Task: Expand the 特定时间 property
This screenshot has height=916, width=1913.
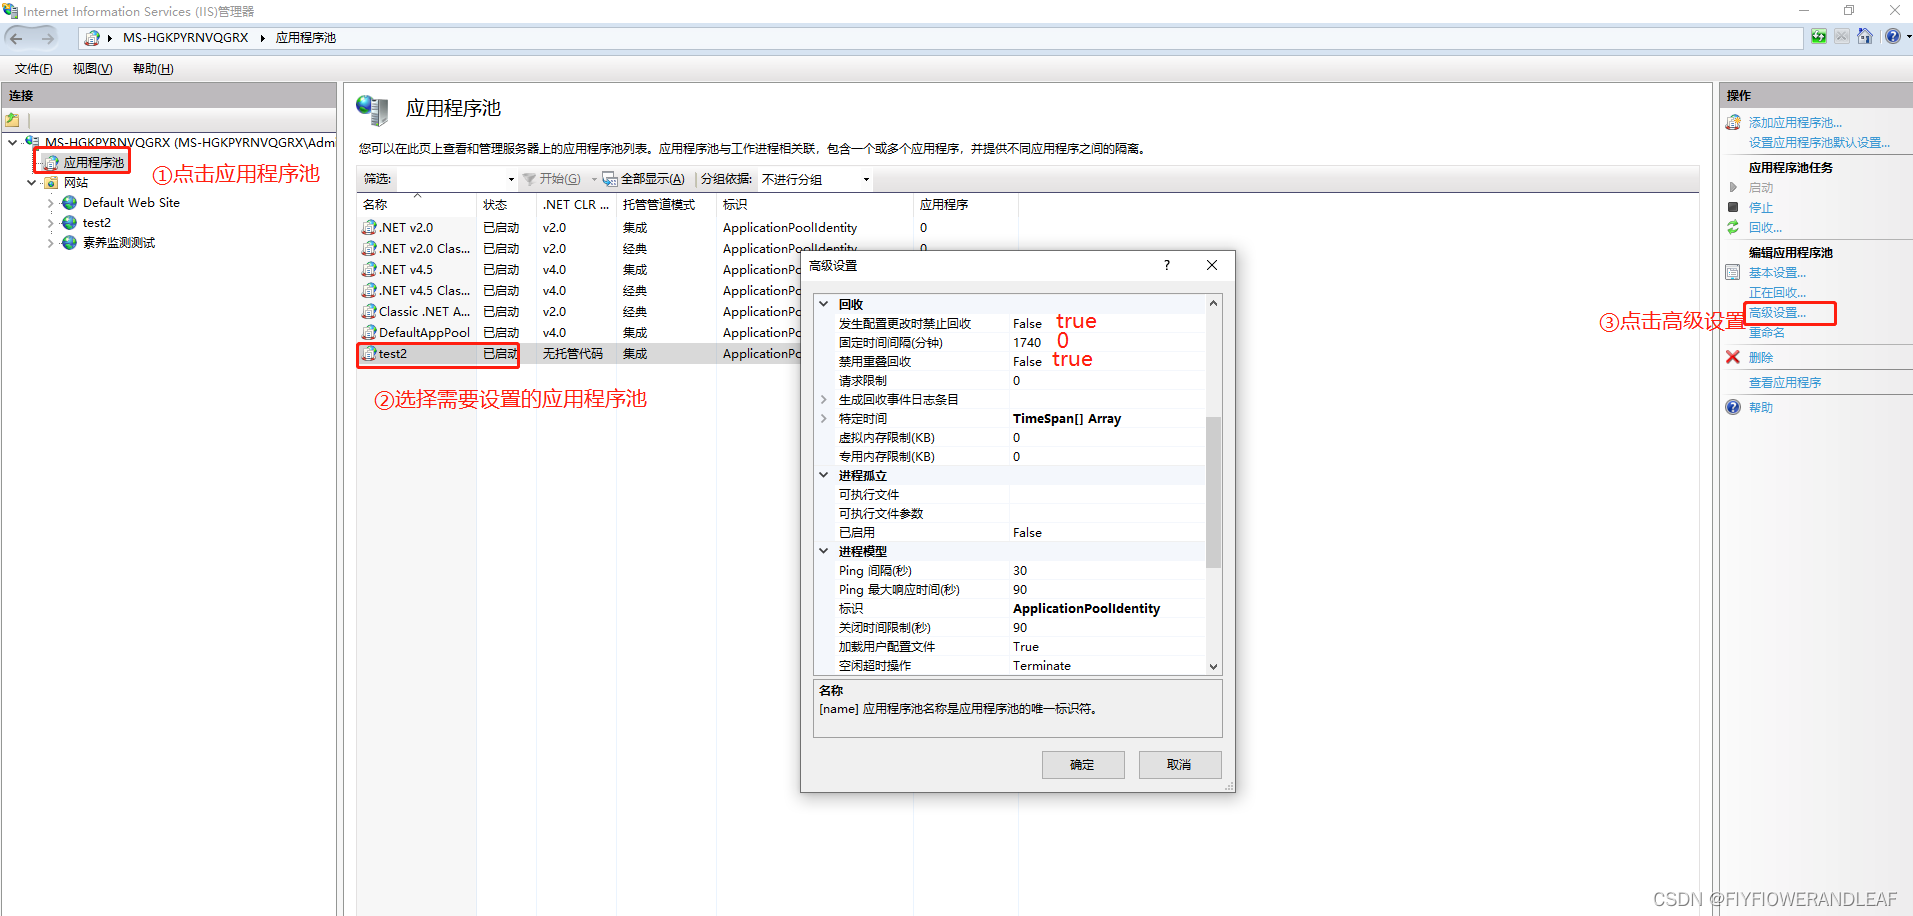Action: pyautogui.click(x=824, y=418)
